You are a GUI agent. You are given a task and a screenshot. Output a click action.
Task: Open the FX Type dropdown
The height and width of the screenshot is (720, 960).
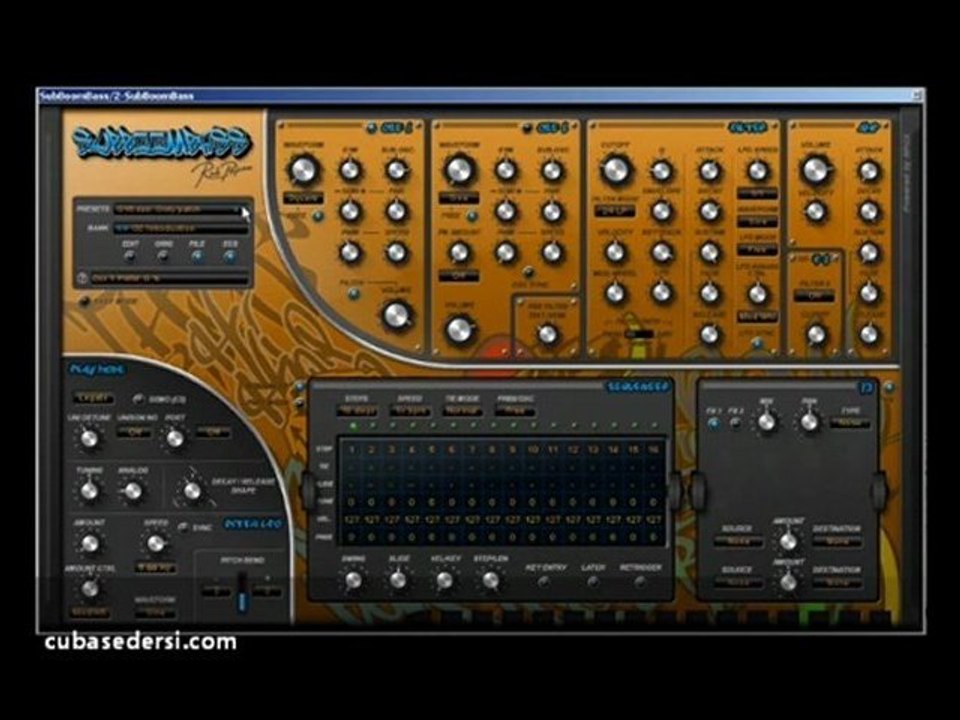(850, 423)
